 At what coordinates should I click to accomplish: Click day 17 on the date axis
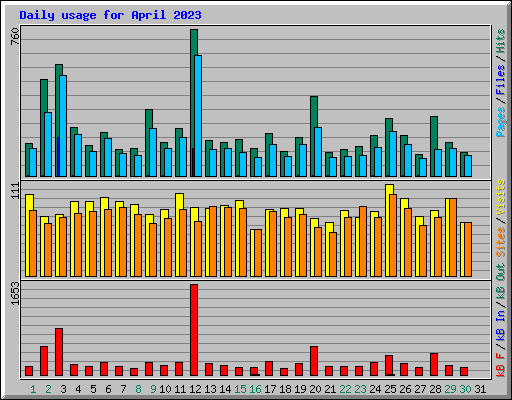(x=270, y=389)
